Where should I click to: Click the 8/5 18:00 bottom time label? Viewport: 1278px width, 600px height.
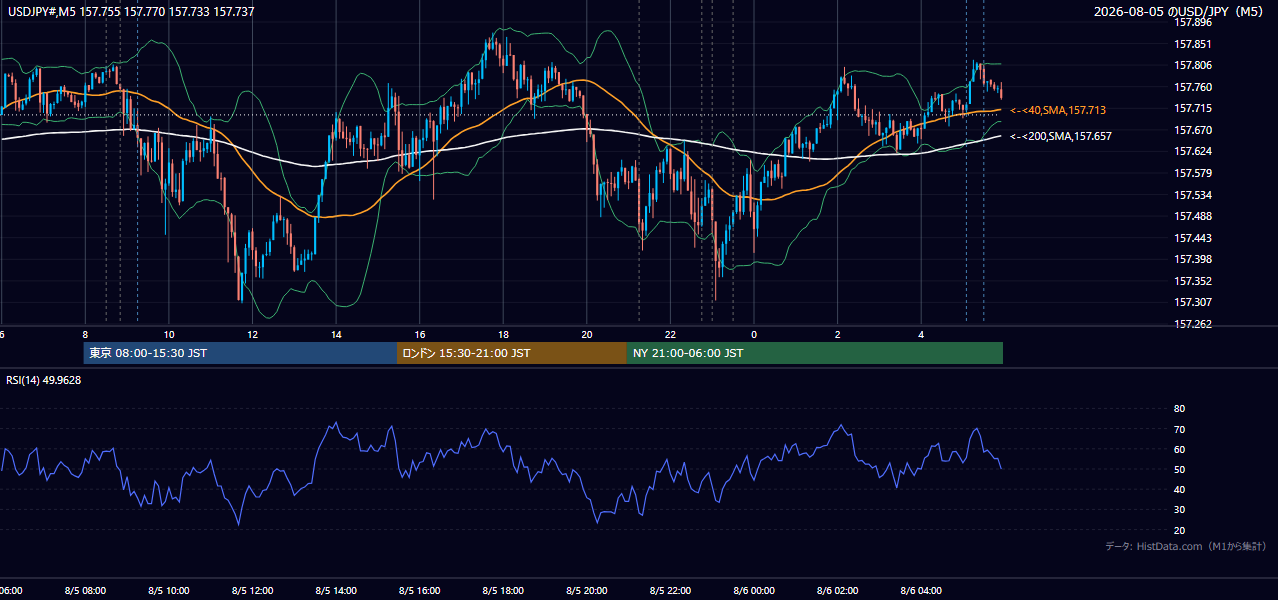coord(503,591)
